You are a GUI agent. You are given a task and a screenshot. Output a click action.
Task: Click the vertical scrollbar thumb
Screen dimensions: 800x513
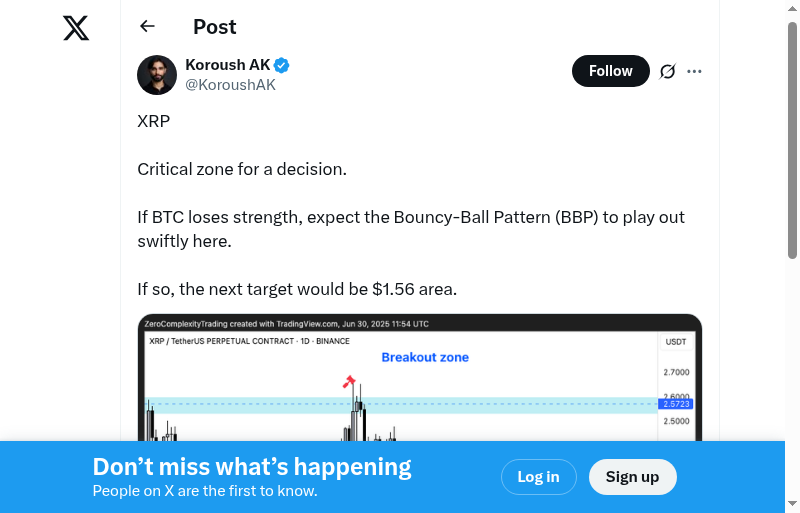click(x=792, y=140)
